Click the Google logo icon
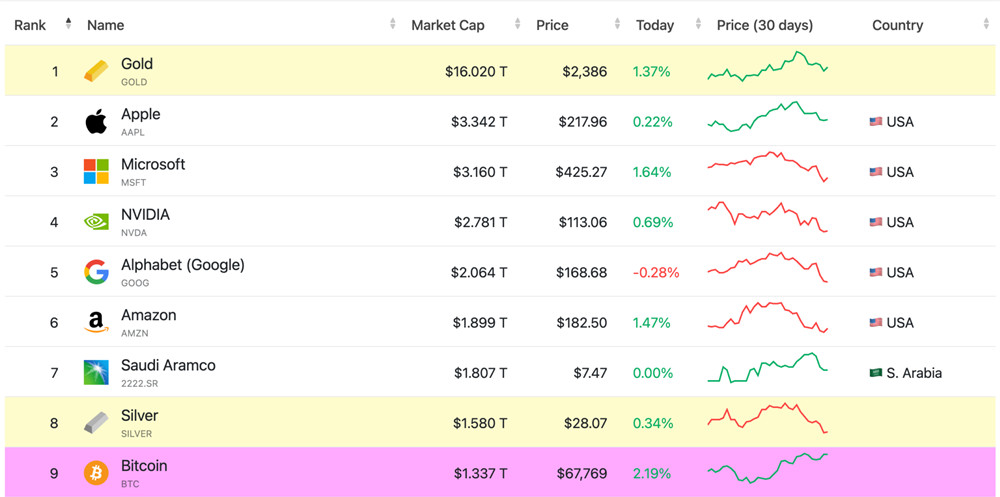Image resolution: width=1000 pixels, height=497 pixels. pos(96,272)
